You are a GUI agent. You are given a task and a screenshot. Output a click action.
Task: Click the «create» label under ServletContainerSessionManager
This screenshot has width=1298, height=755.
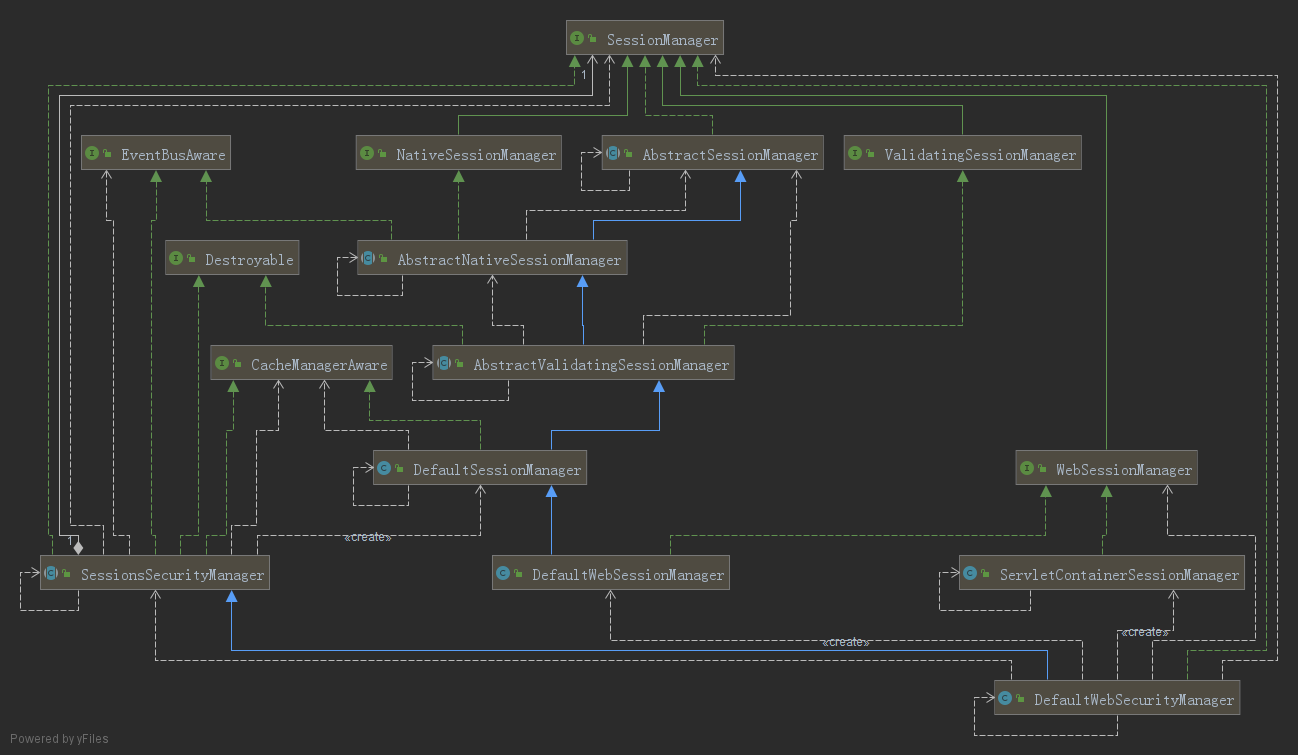[x=1145, y=632]
